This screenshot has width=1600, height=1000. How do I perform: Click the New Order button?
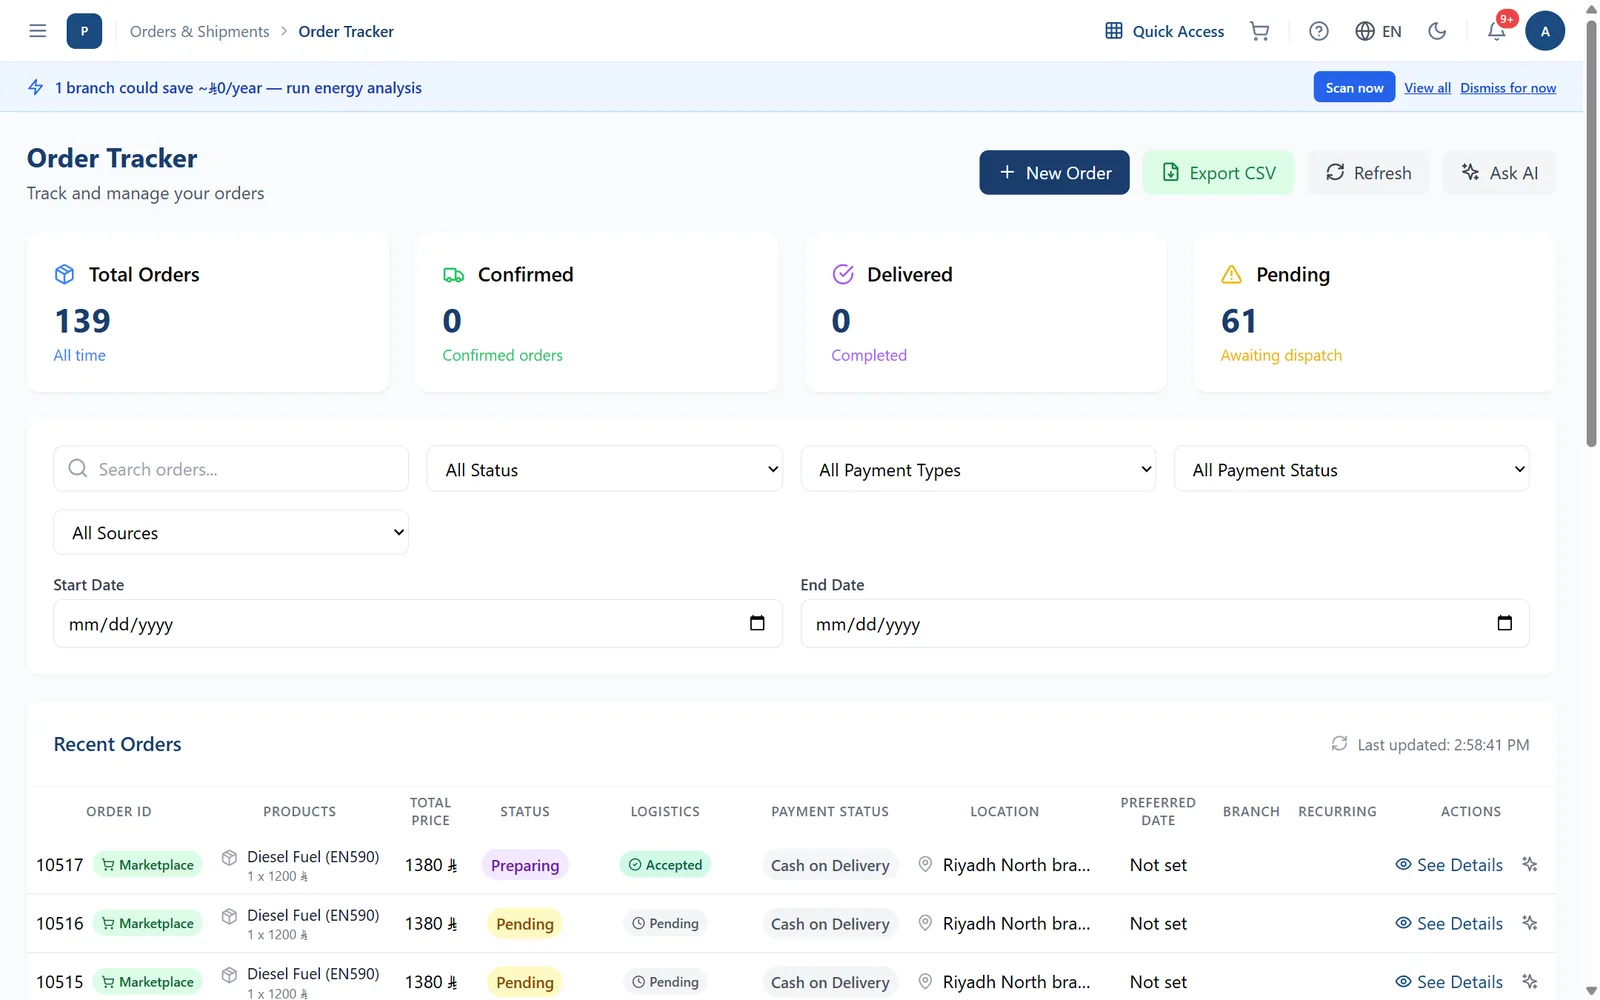[1054, 172]
